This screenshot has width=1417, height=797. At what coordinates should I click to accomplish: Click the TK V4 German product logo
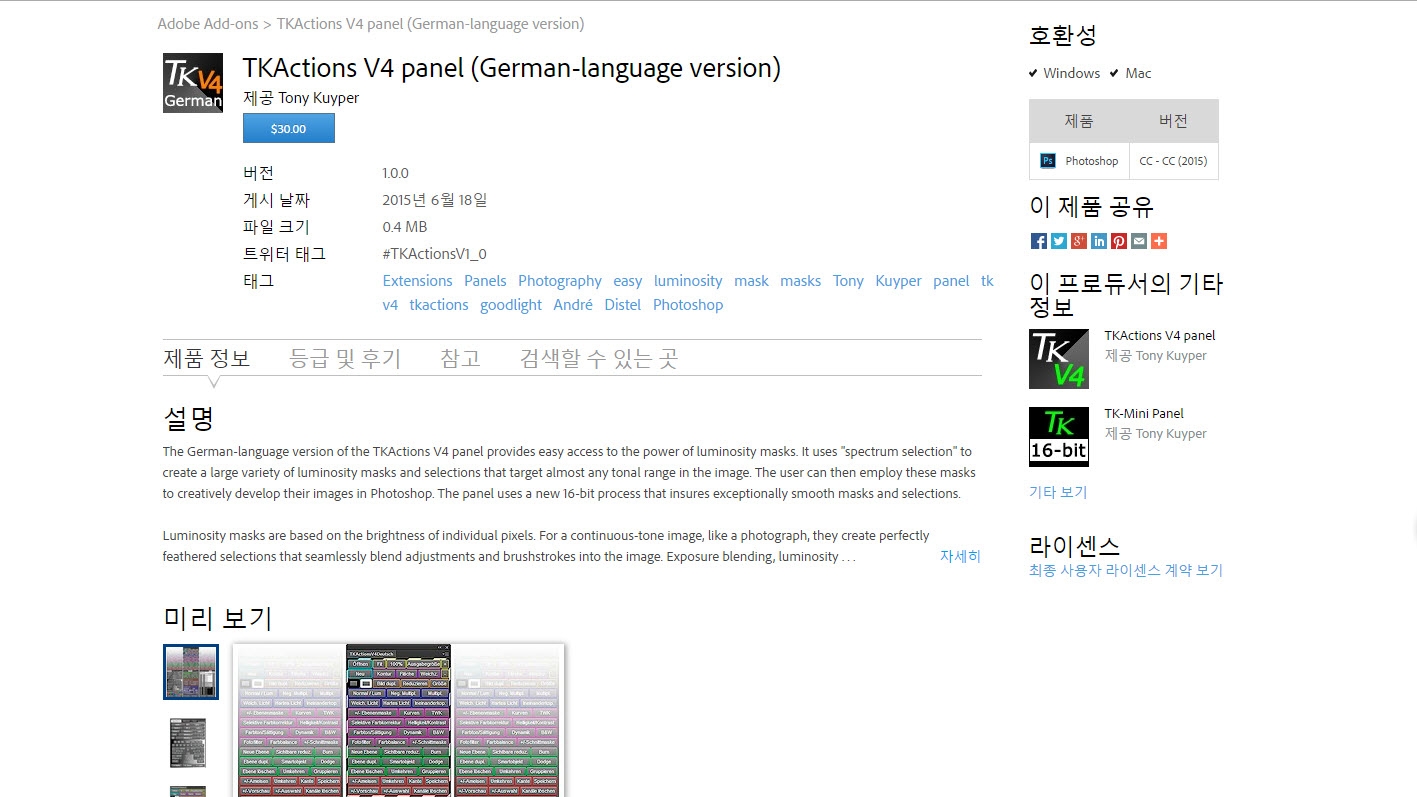(193, 83)
